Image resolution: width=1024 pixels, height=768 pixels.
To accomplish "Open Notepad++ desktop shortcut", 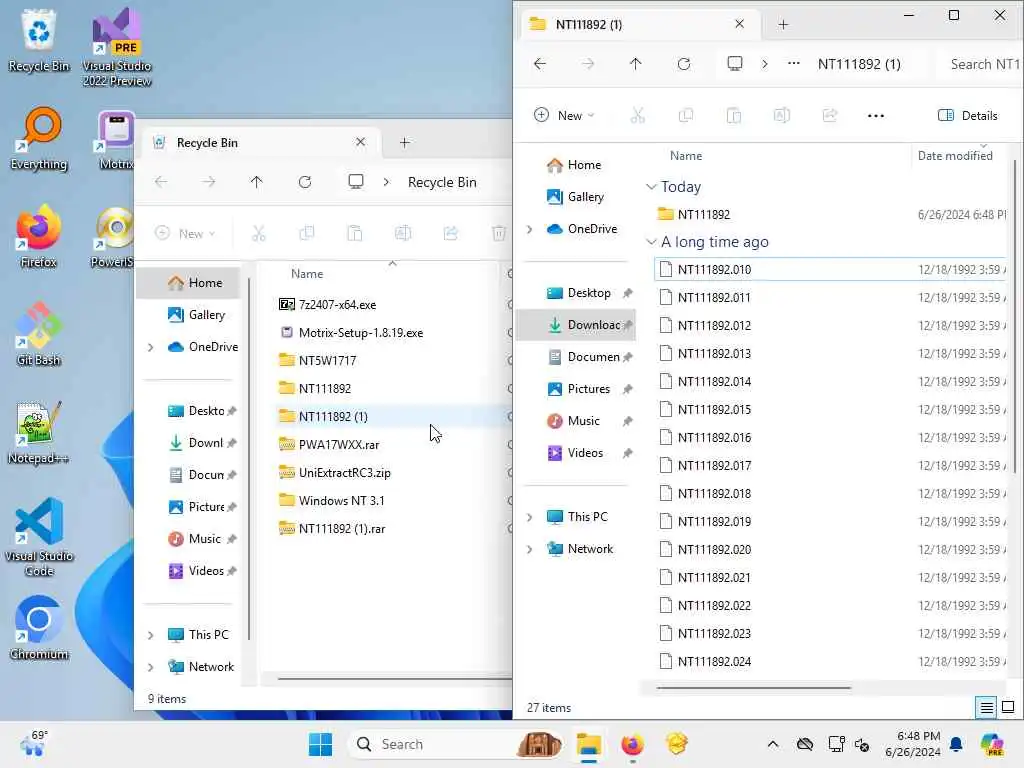I will pos(39,432).
